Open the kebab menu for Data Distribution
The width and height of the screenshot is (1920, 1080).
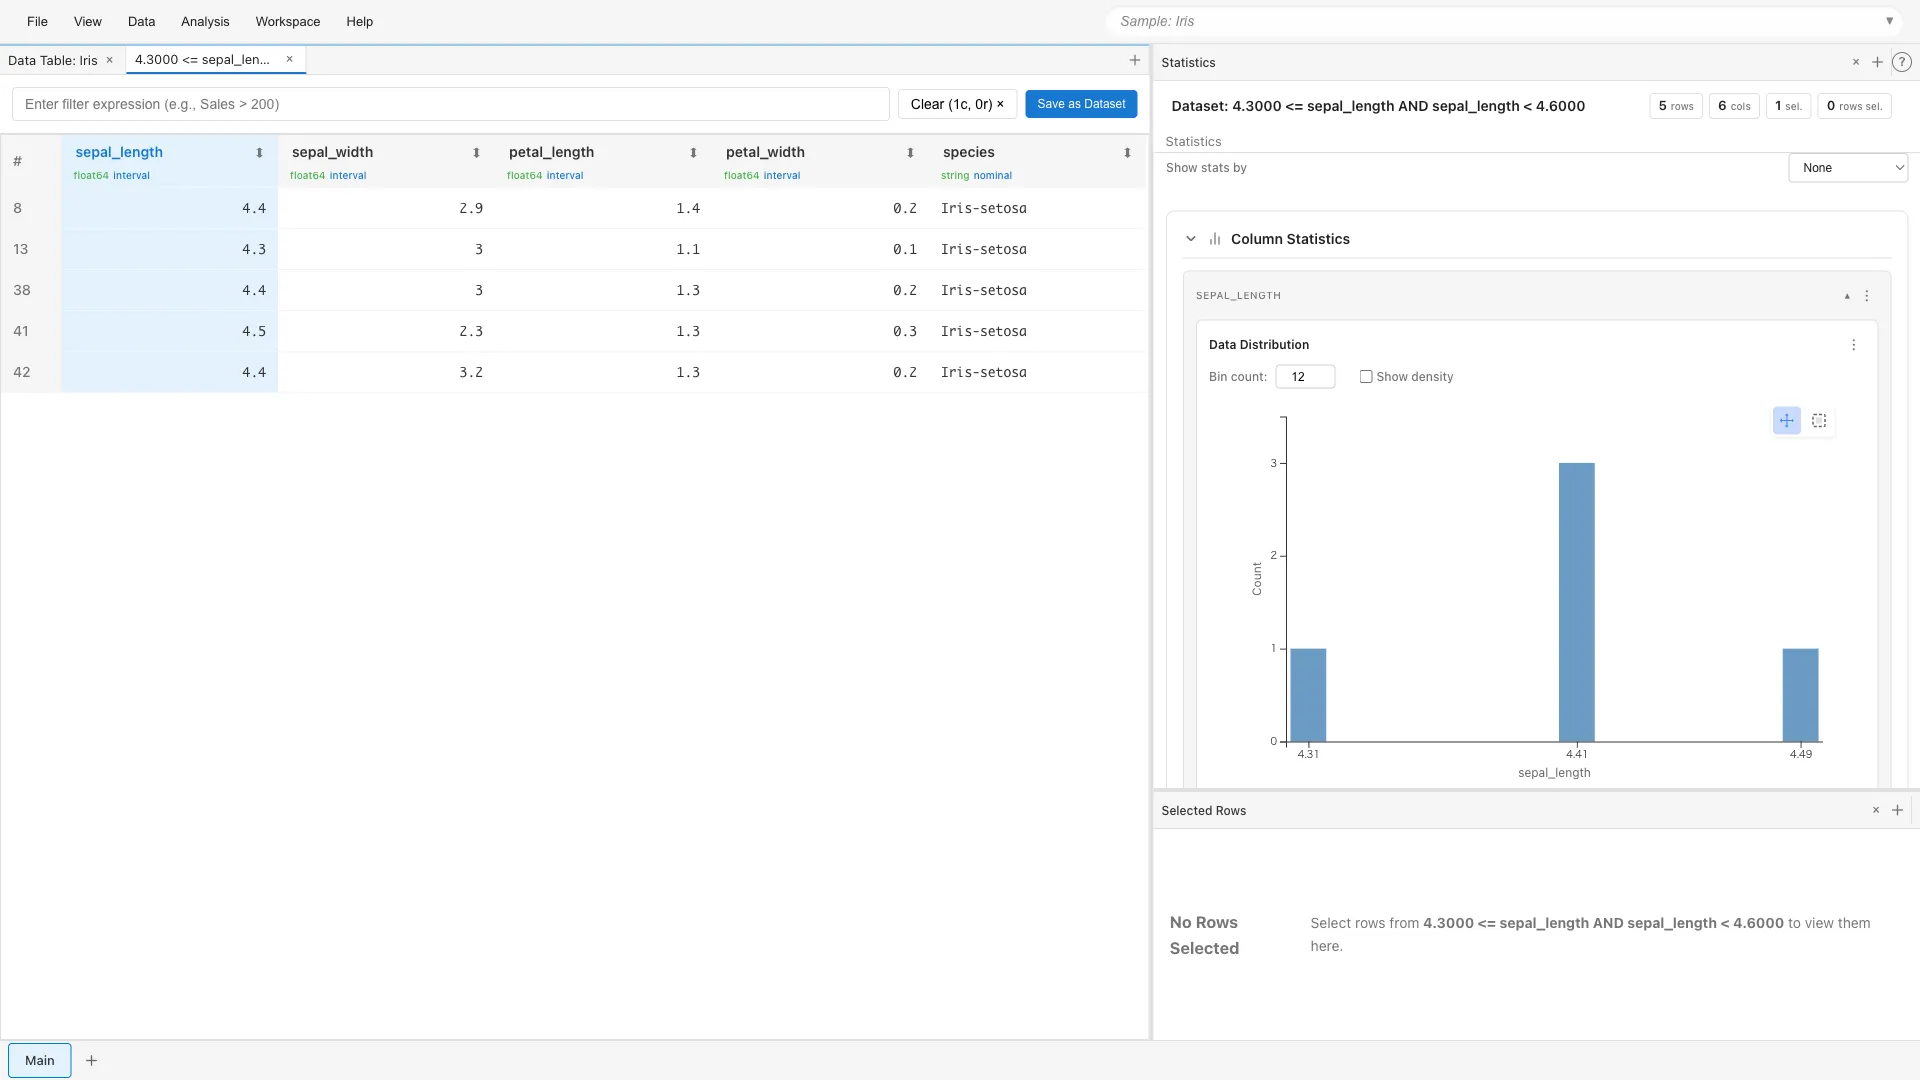point(1855,344)
